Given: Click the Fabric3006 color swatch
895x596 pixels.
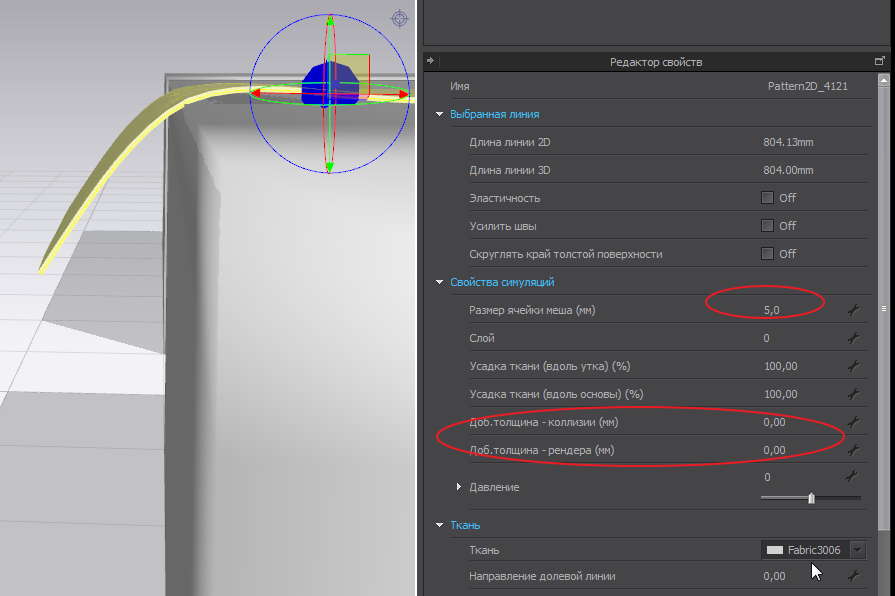Looking at the screenshot, I should [x=775, y=550].
